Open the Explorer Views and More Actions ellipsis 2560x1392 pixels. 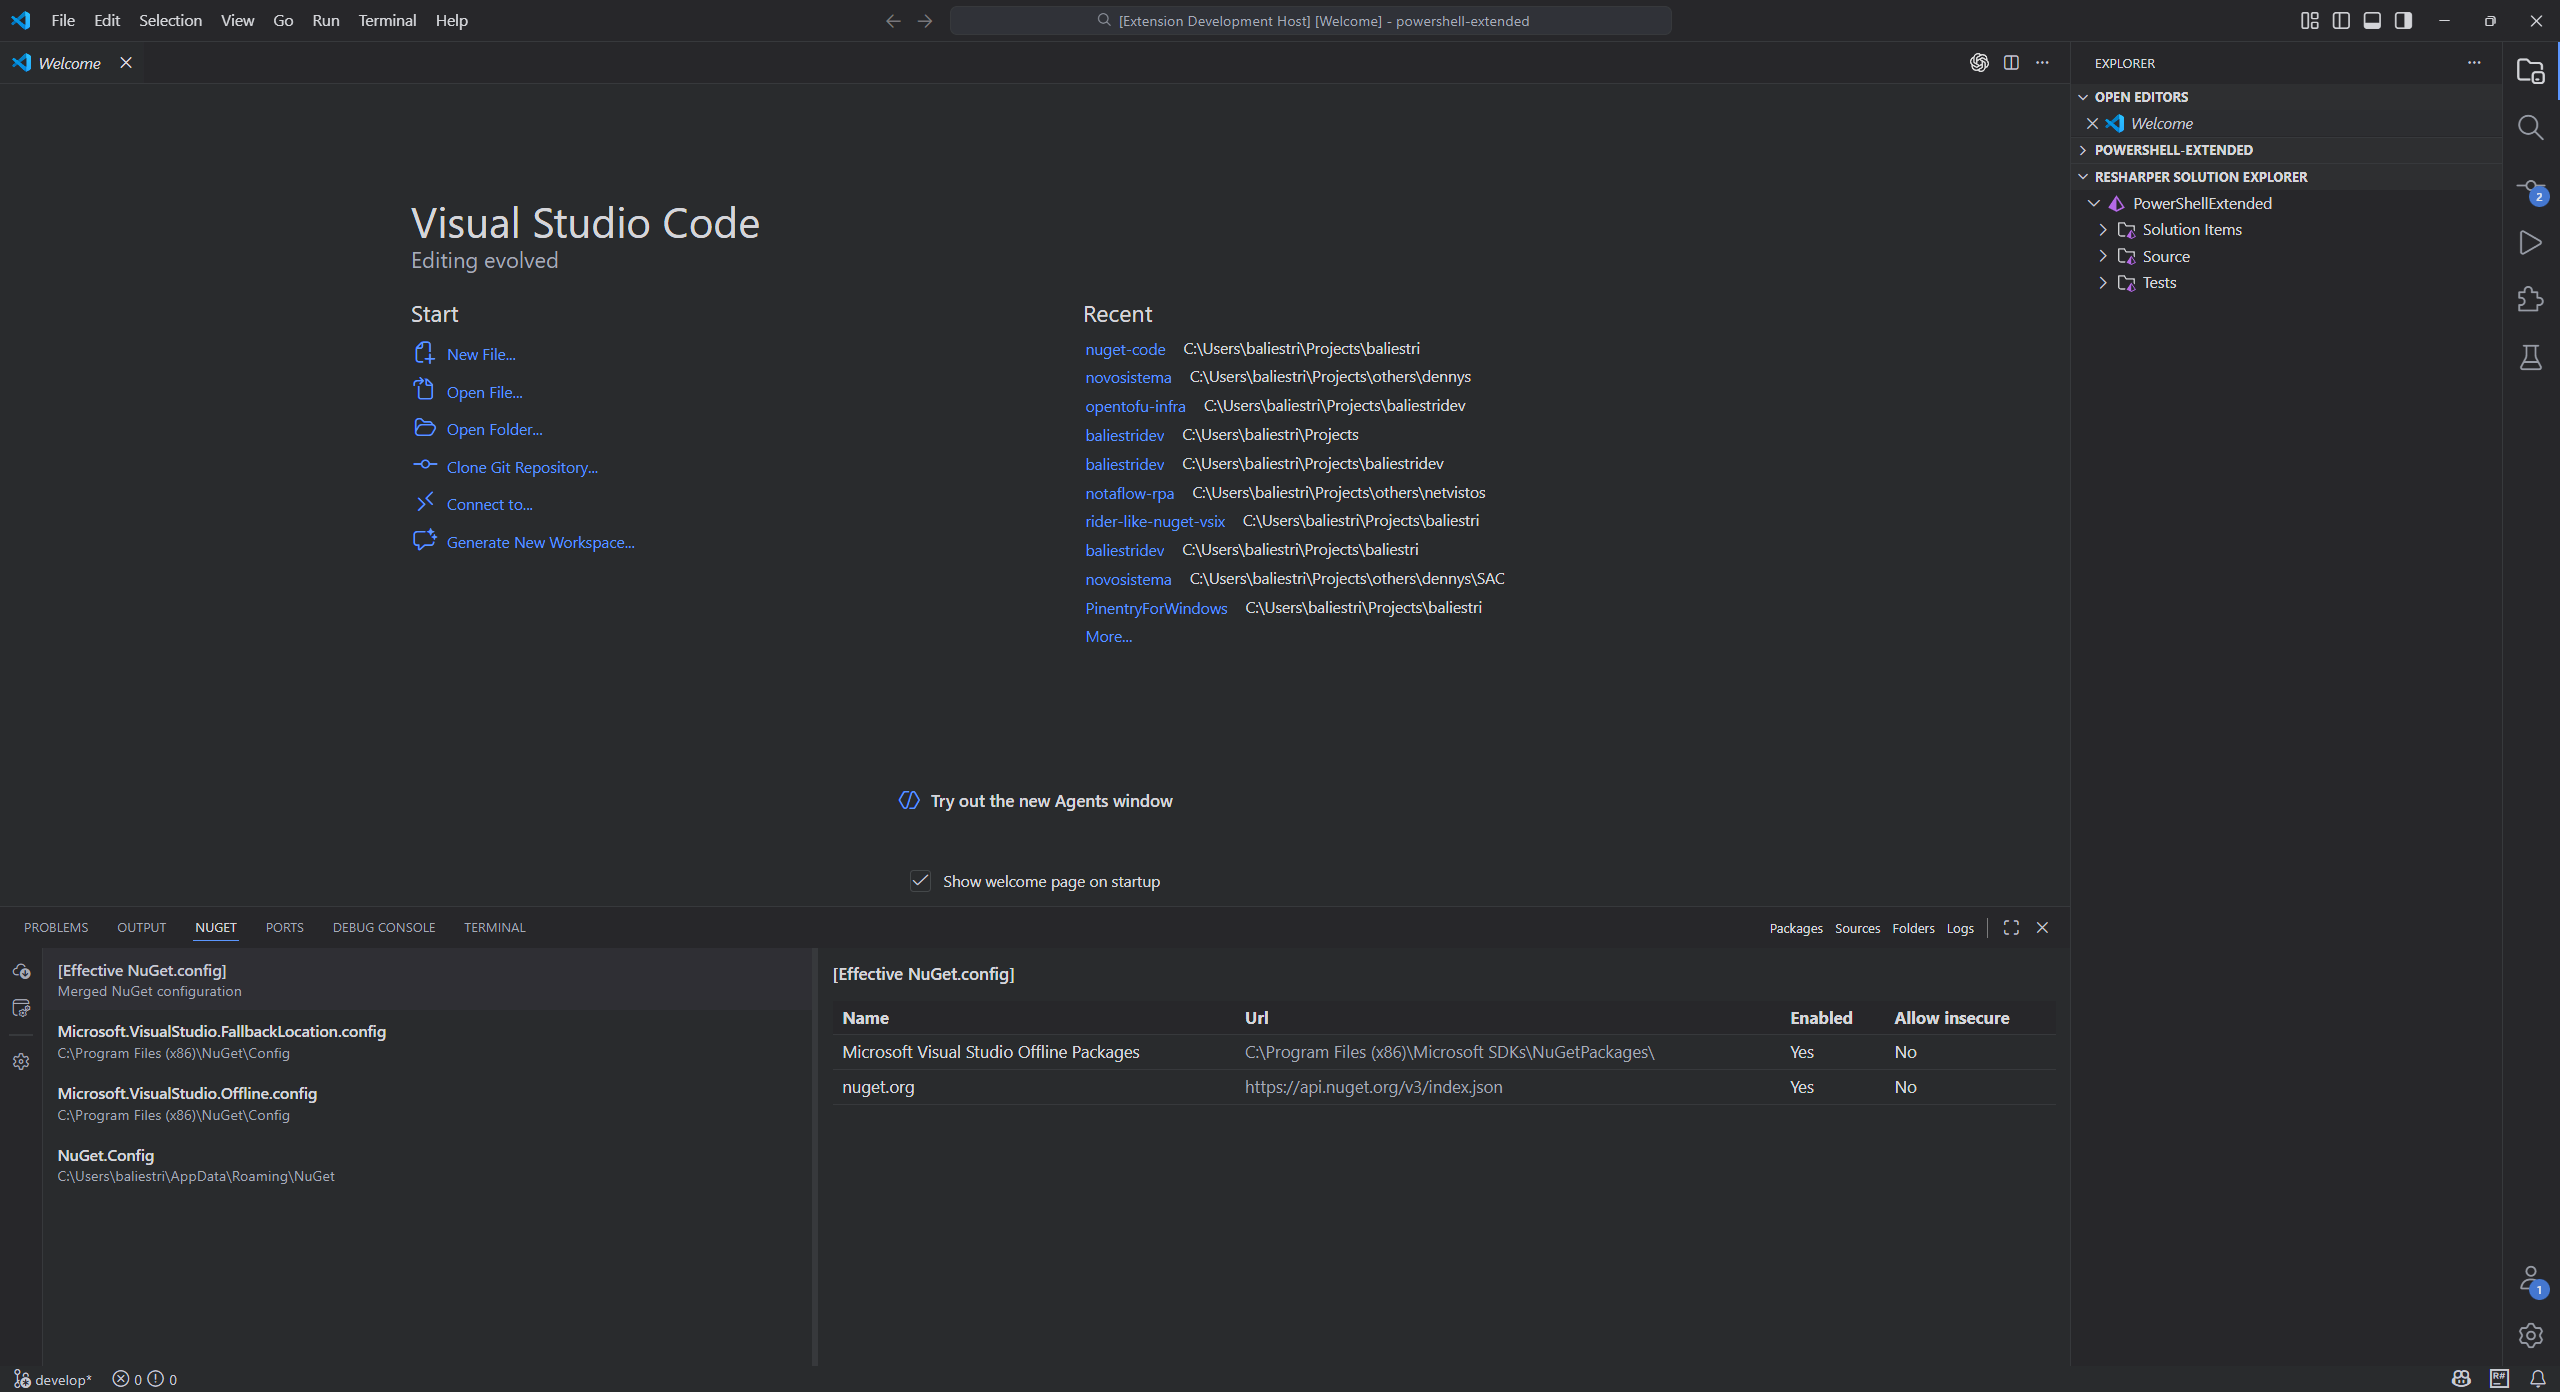[x=2474, y=63]
